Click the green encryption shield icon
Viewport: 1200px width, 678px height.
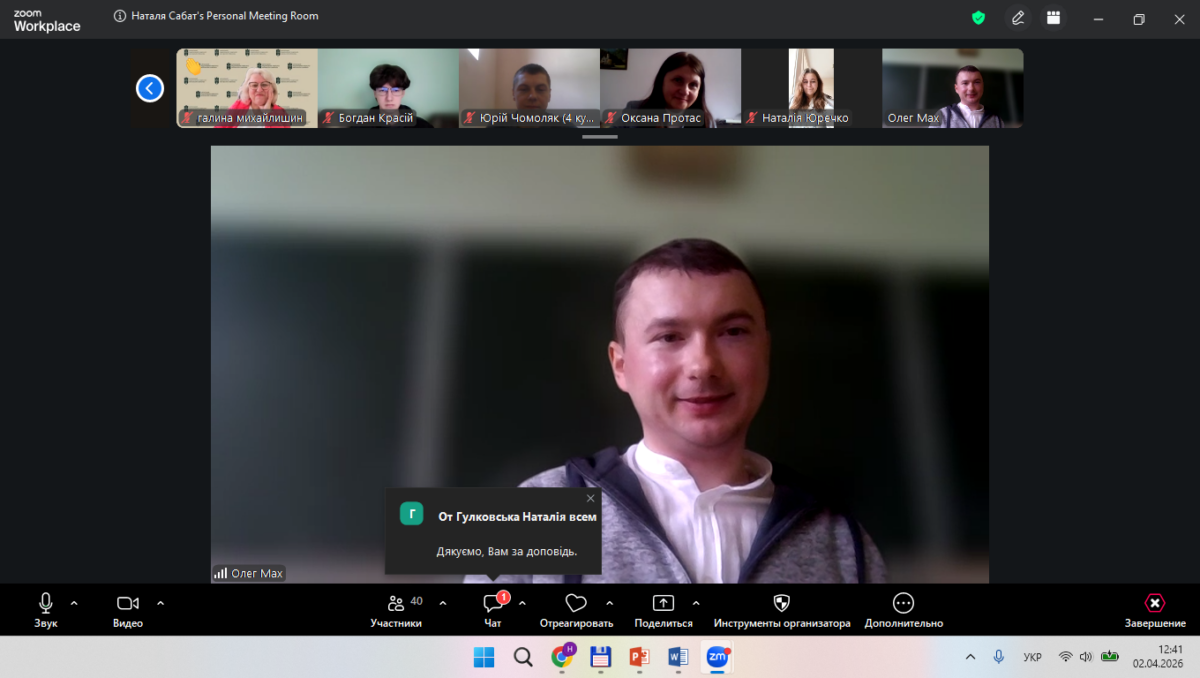[978, 18]
